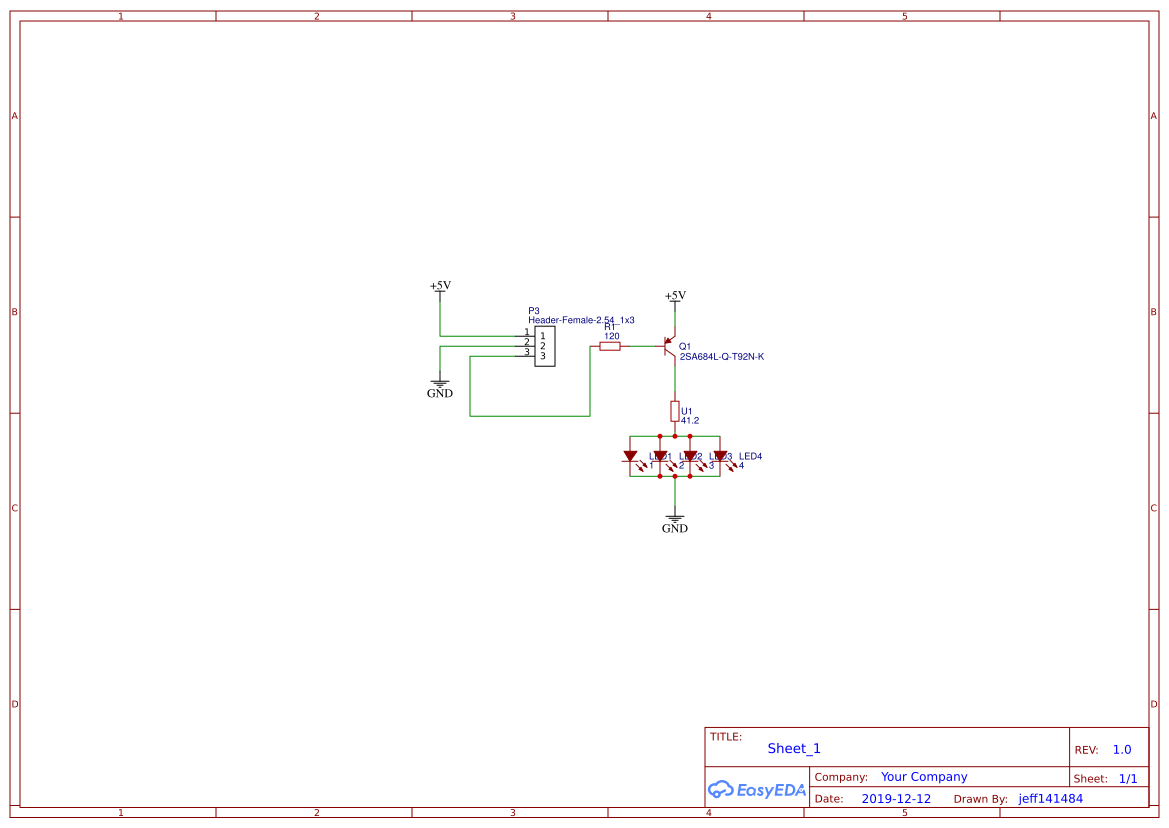Click the Sheet_1 title text
This screenshot has height=828, width=1169.
(x=793, y=748)
